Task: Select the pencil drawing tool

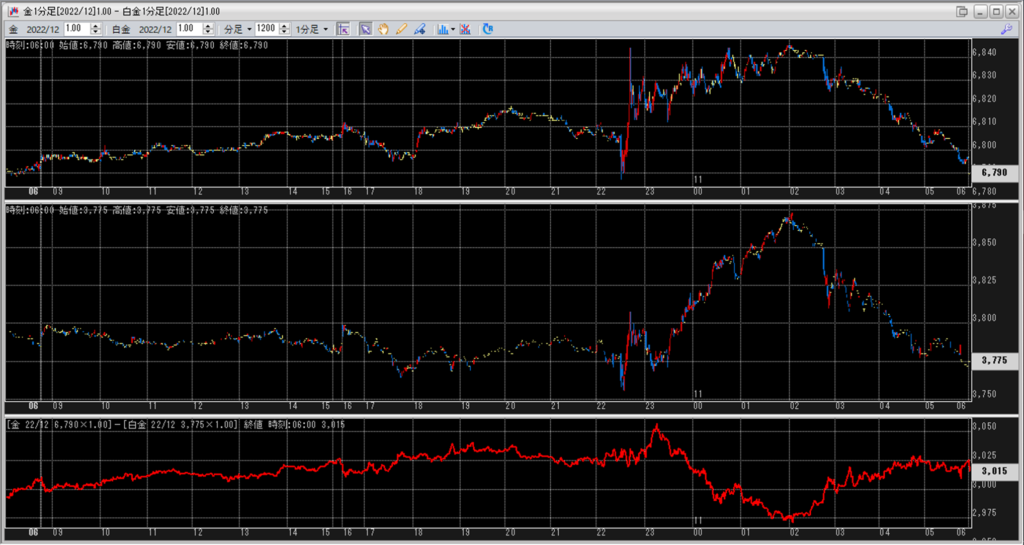Action: pyautogui.click(x=401, y=29)
